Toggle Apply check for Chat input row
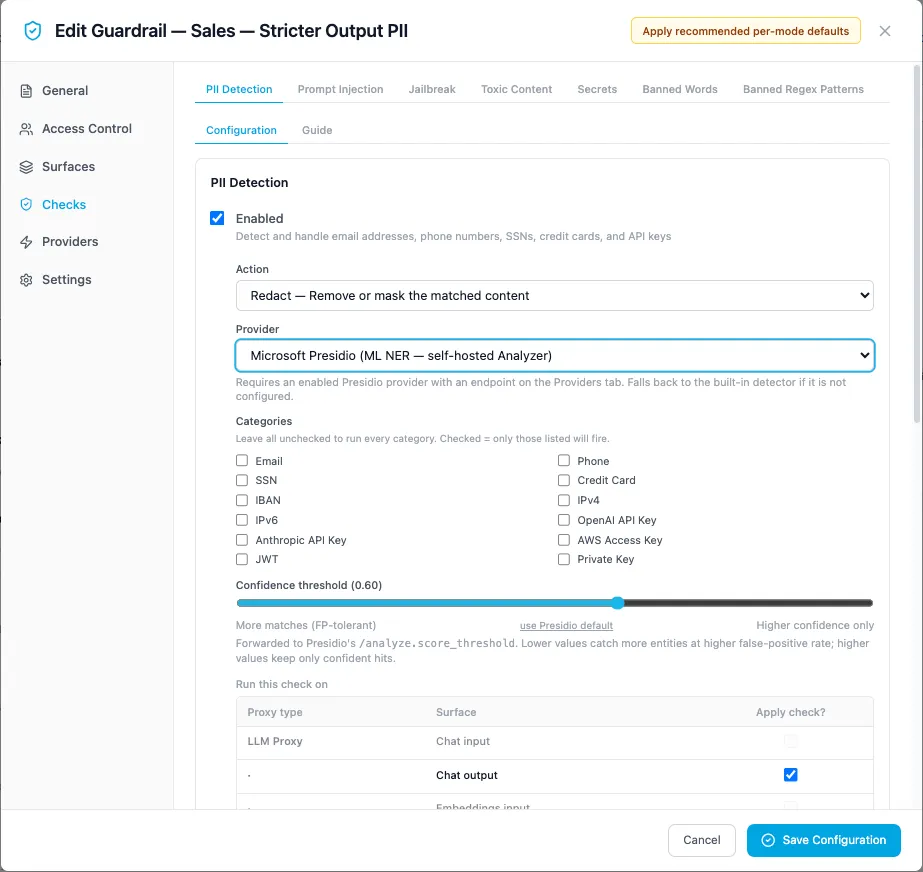923x872 pixels. pos(790,741)
